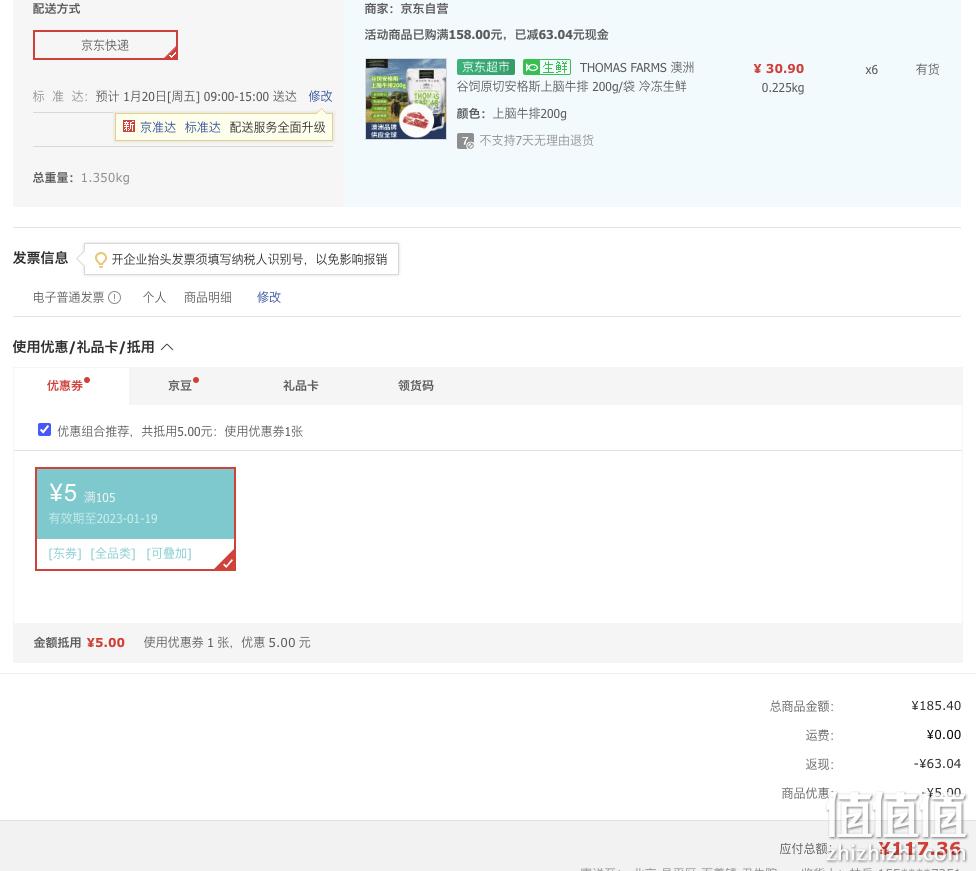The height and width of the screenshot is (871, 976).
Task: Click 修改 link for invoice info
Action: pyautogui.click(x=269, y=298)
